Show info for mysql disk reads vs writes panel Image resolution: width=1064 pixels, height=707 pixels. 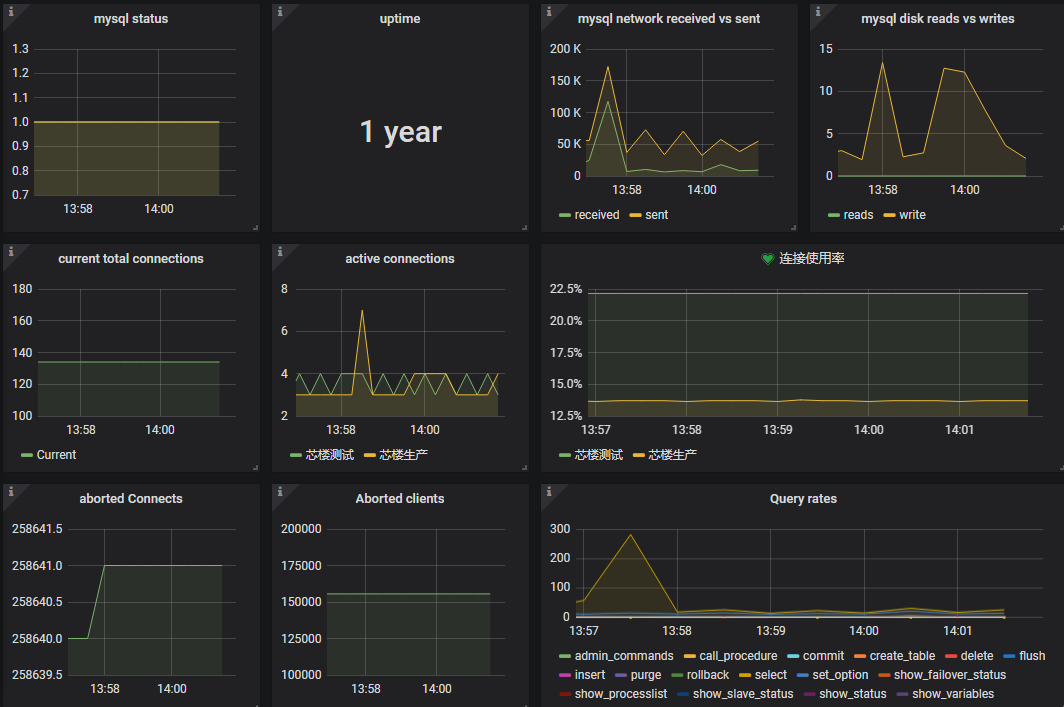point(818,12)
